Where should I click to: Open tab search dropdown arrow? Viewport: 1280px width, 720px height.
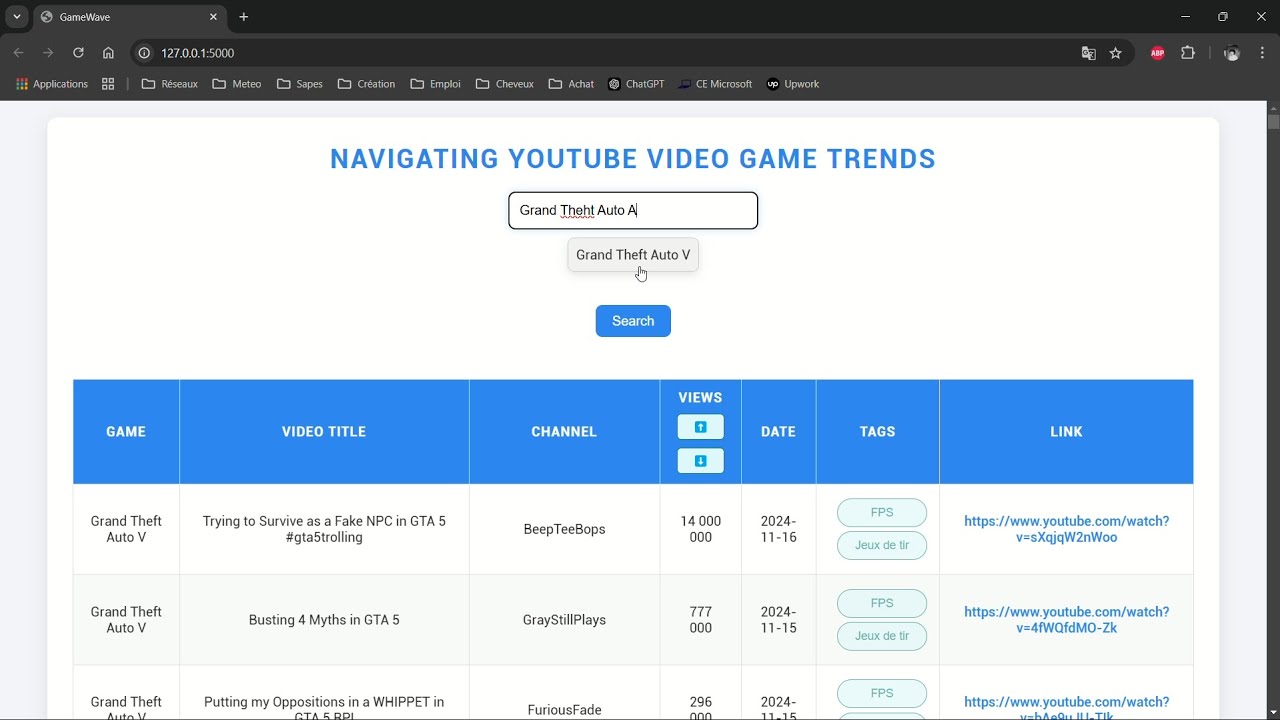tap(17, 17)
